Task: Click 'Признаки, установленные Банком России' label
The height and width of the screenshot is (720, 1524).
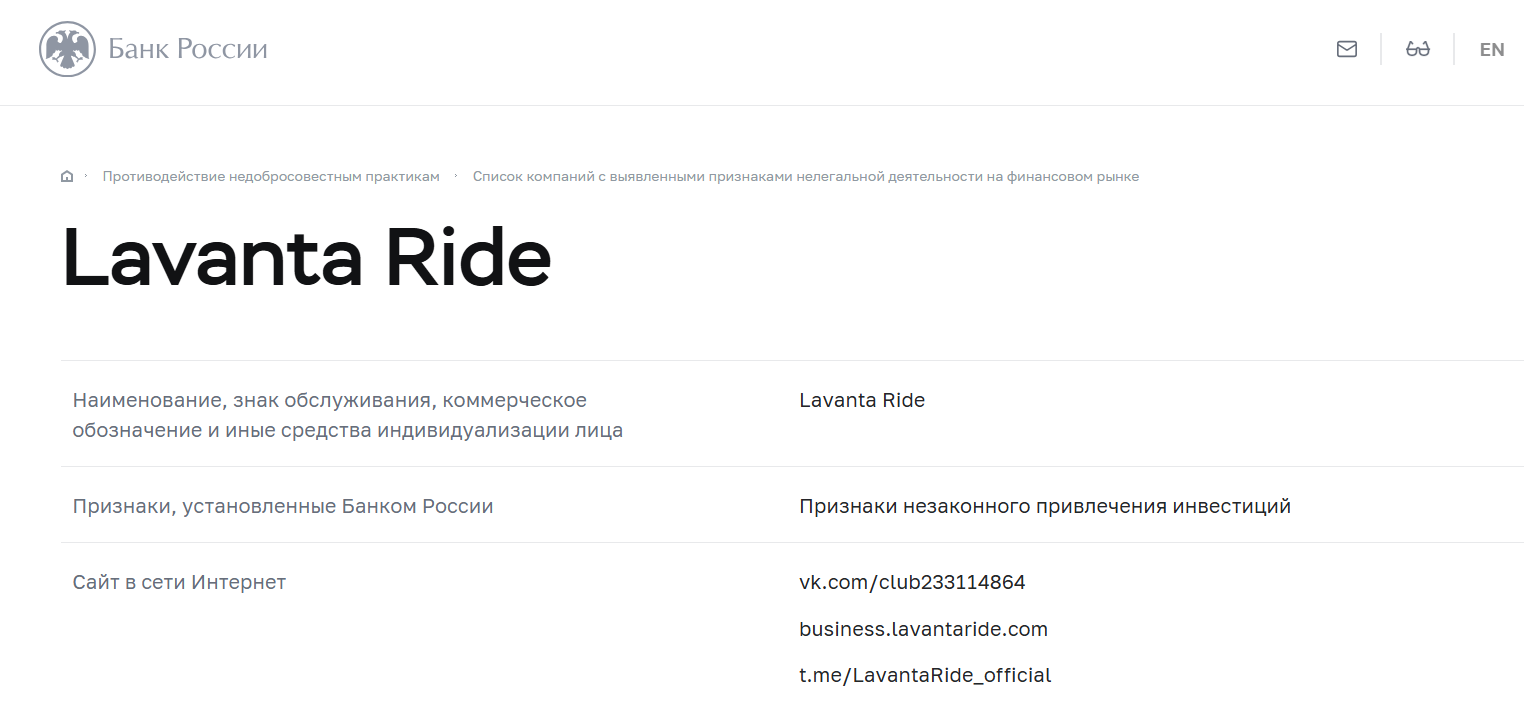Action: pyautogui.click(x=283, y=507)
